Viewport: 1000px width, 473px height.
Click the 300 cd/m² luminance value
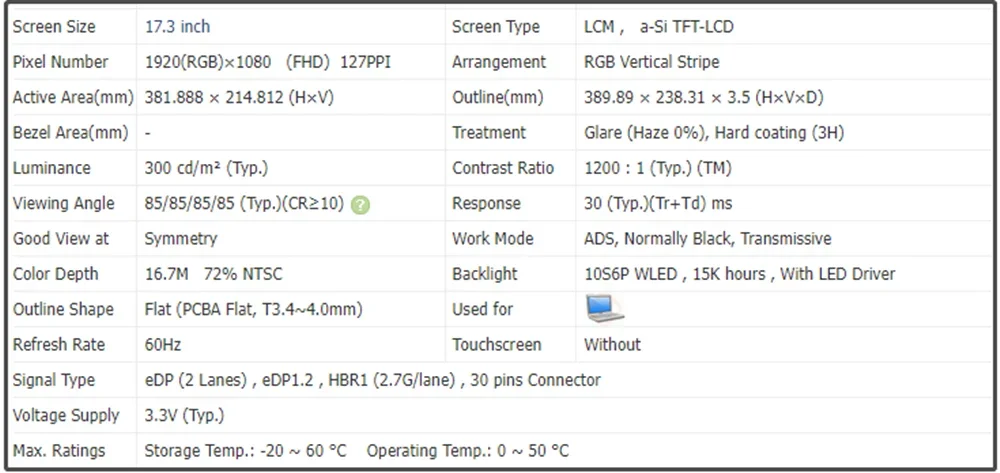coord(206,168)
